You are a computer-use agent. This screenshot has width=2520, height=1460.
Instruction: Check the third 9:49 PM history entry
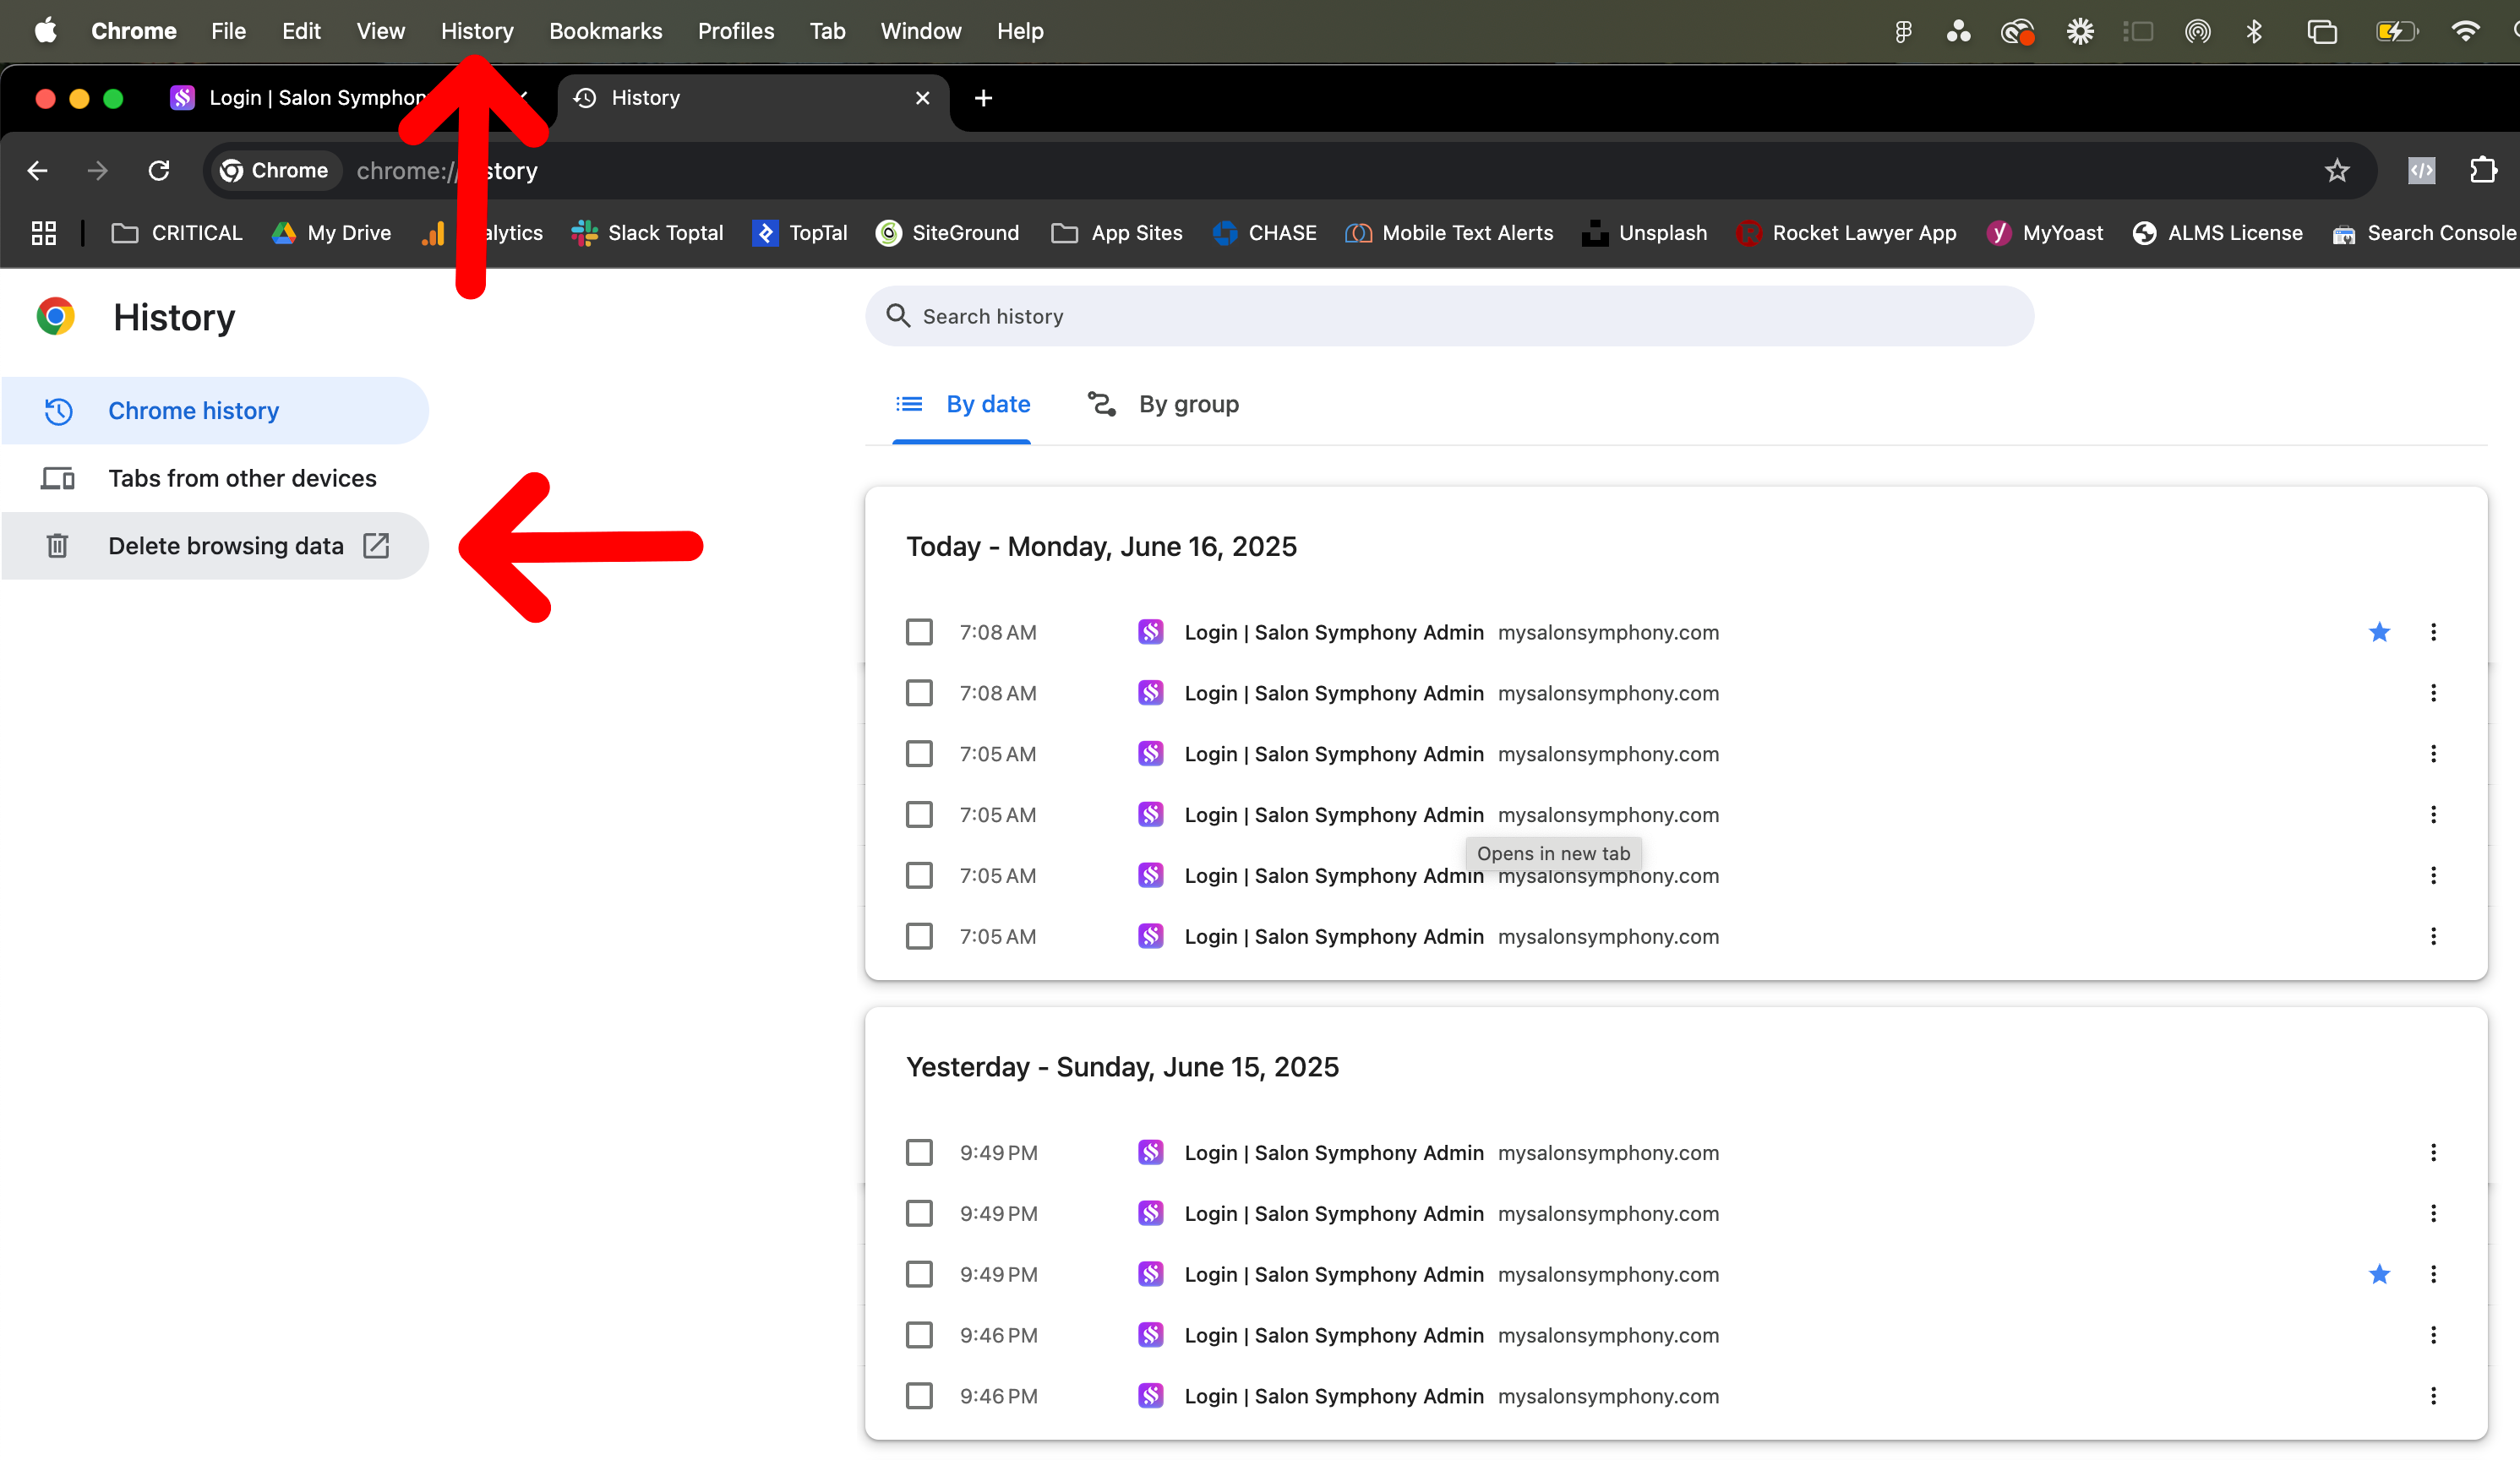pos(919,1275)
